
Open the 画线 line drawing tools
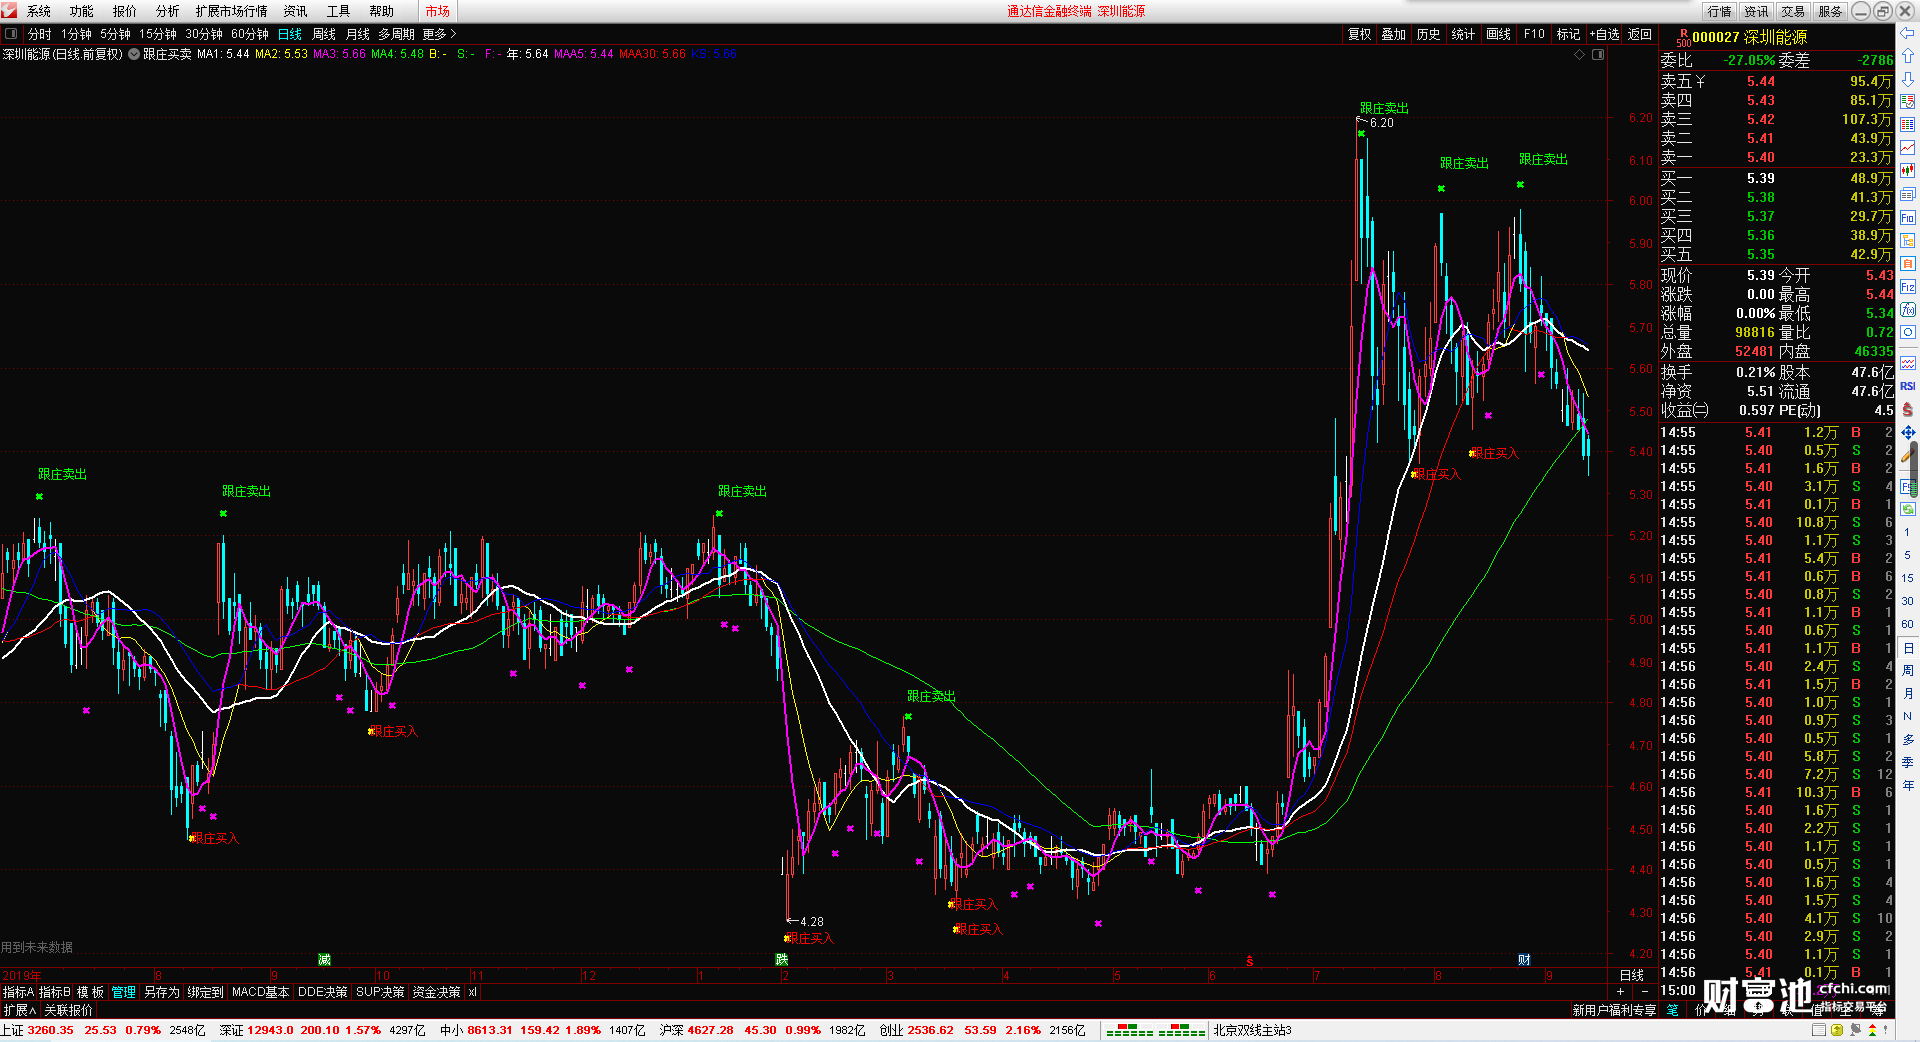pyautogui.click(x=1499, y=34)
